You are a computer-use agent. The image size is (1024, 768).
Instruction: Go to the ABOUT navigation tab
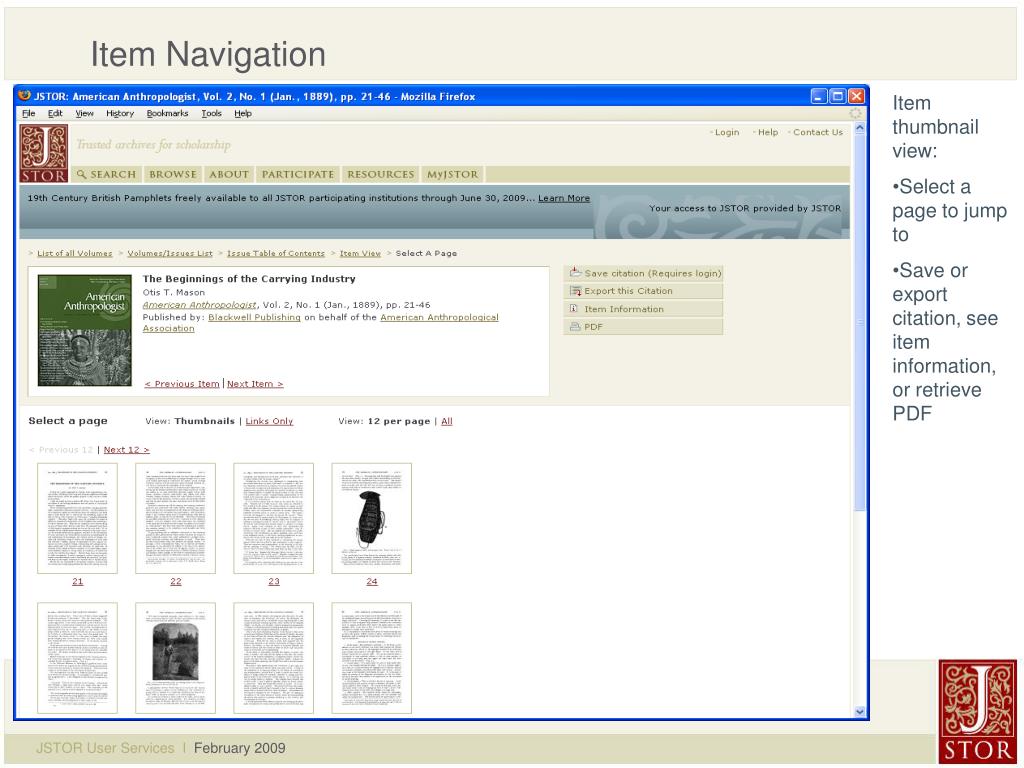coord(229,174)
